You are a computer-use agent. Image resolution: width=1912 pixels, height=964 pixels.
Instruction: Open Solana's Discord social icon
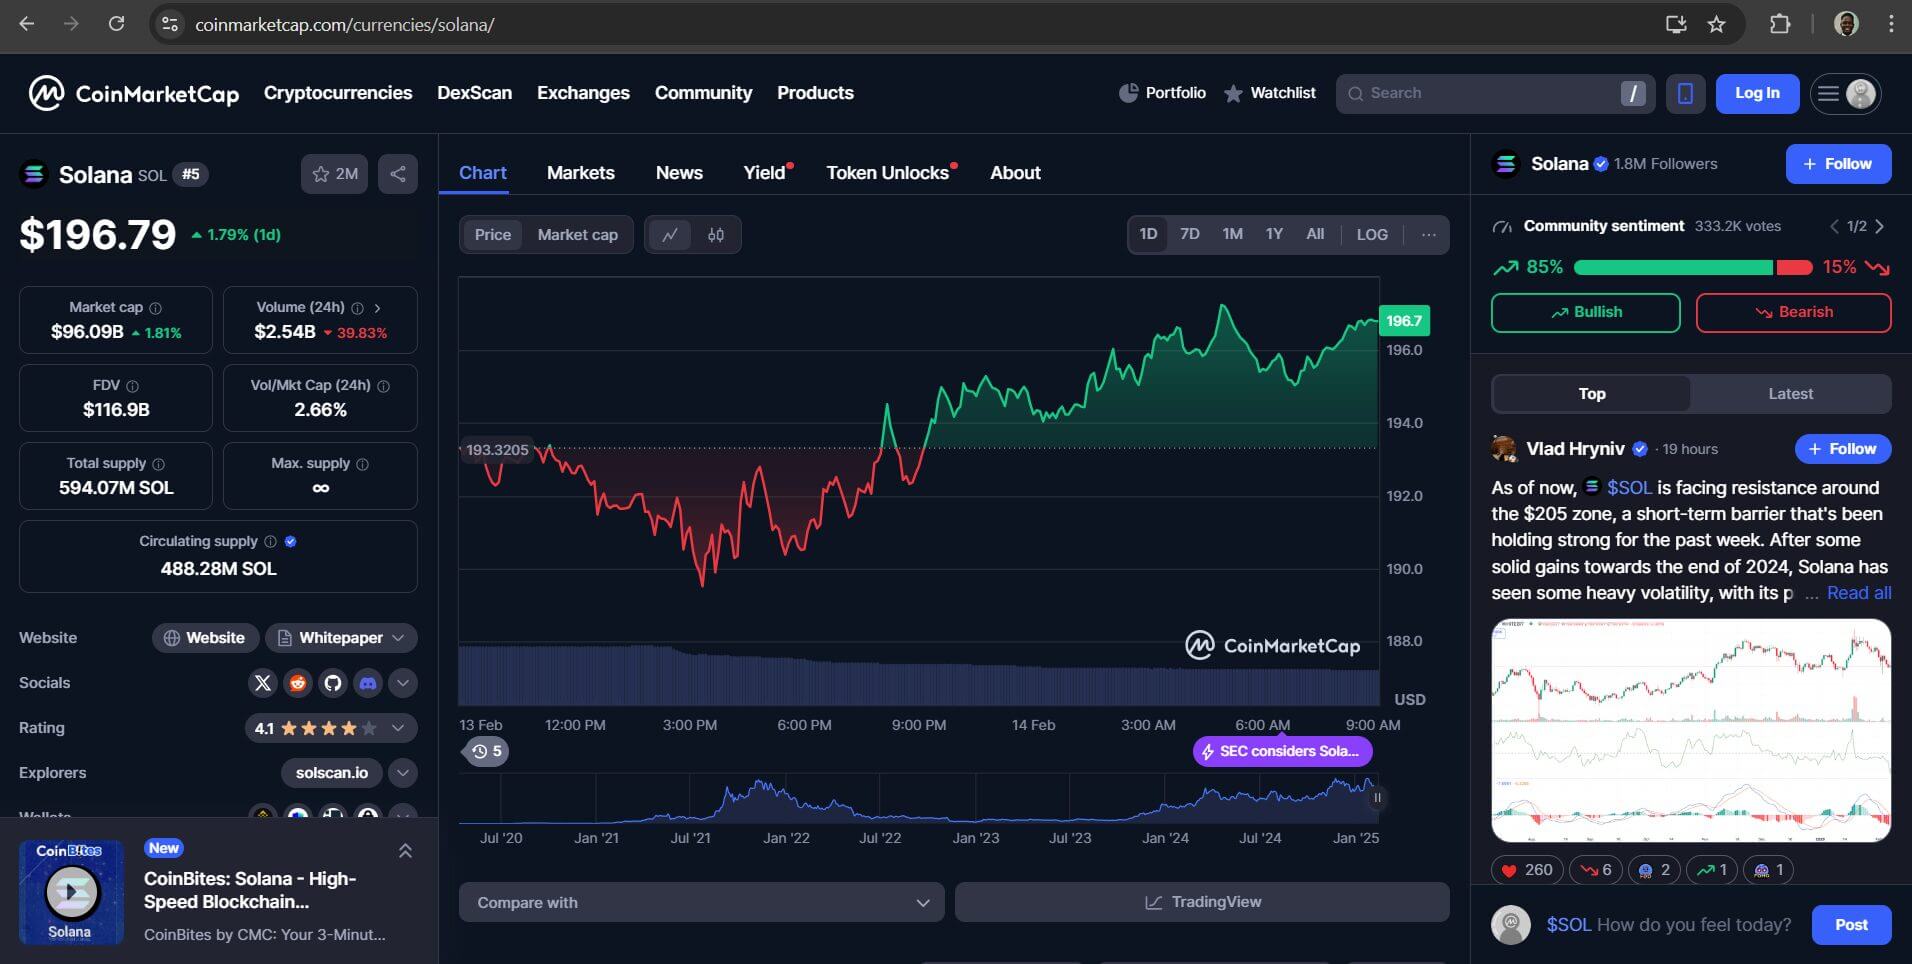(368, 683)
